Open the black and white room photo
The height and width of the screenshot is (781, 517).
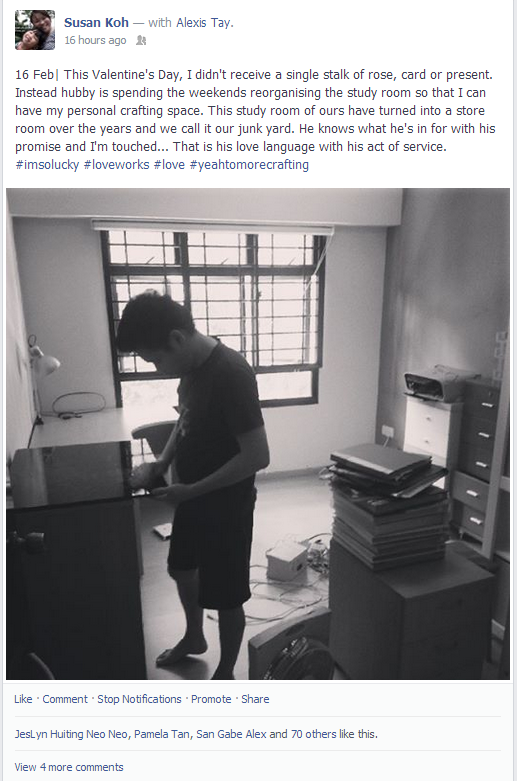[258, 433]
